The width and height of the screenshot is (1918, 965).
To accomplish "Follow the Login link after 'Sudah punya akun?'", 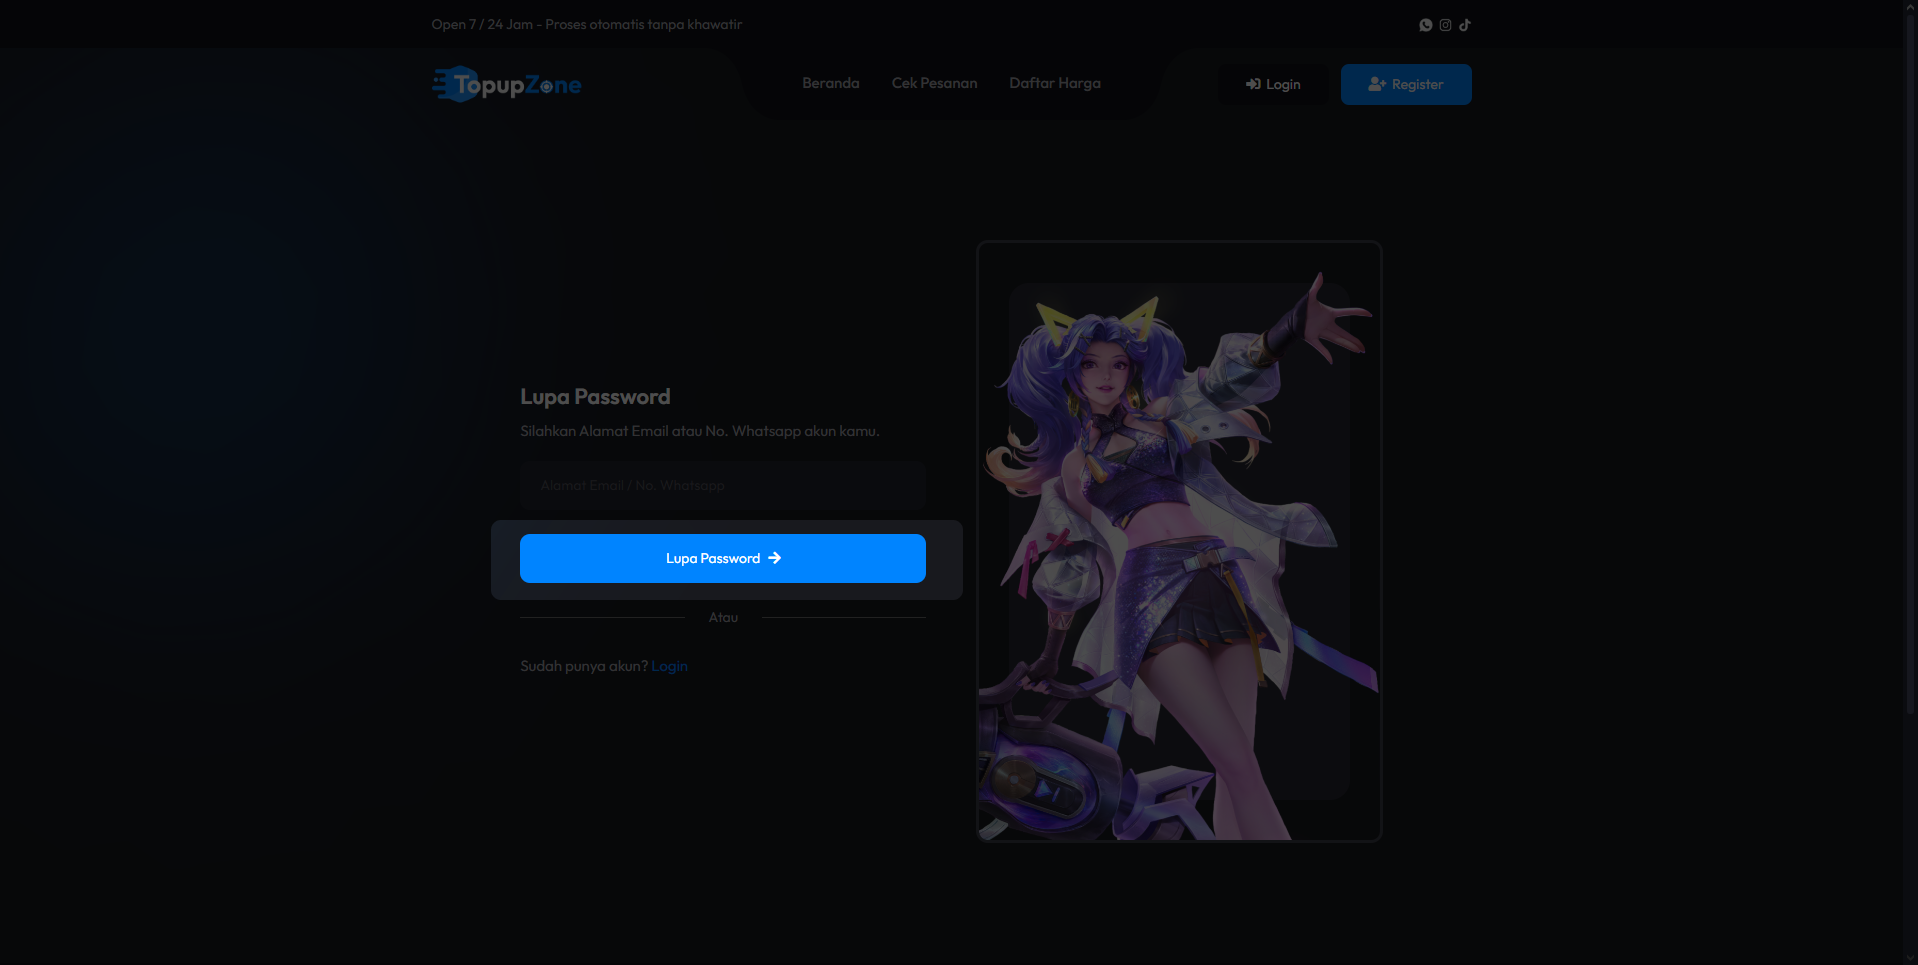I will (669, 666).
